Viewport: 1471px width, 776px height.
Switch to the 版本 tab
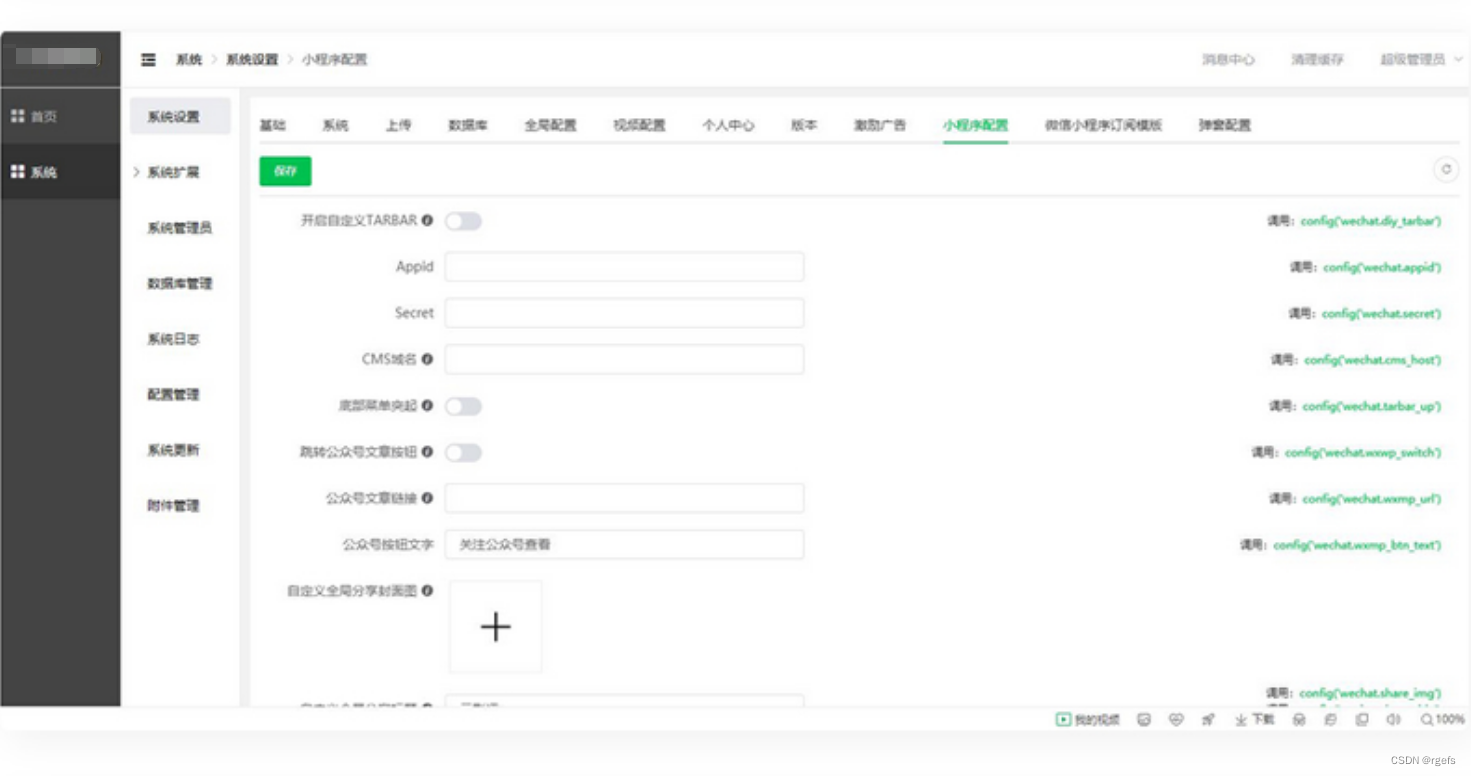804,125
